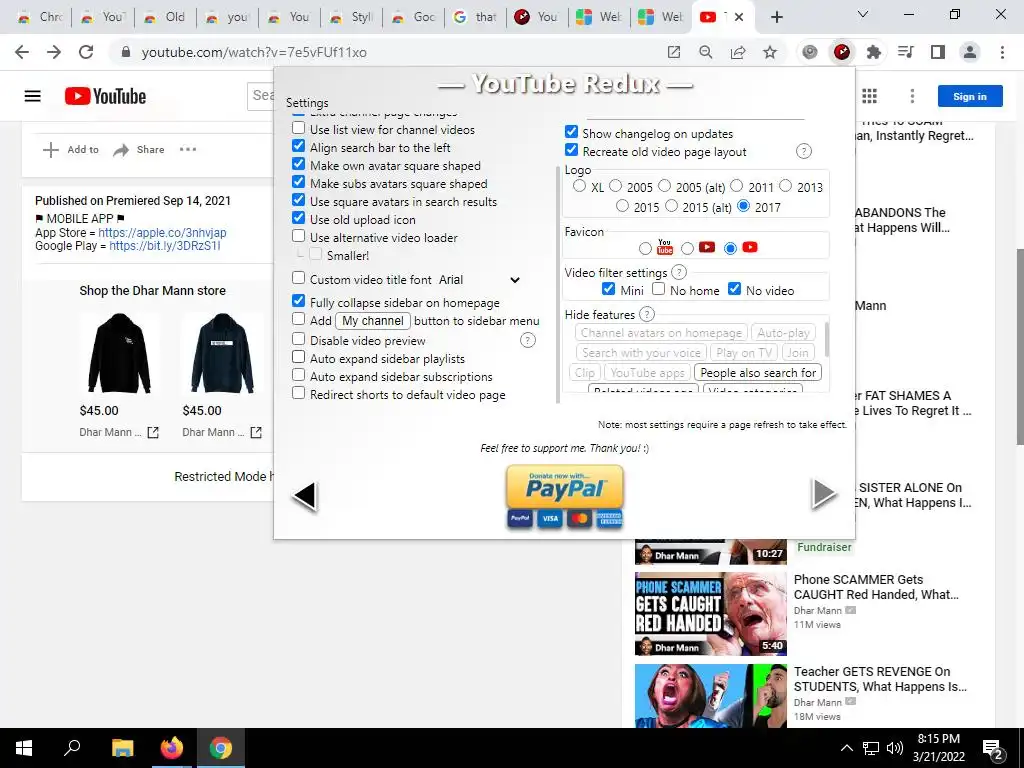Share this page using the address bar share icon
Viewport: 1024px width, 768px height.
point(738,52)
